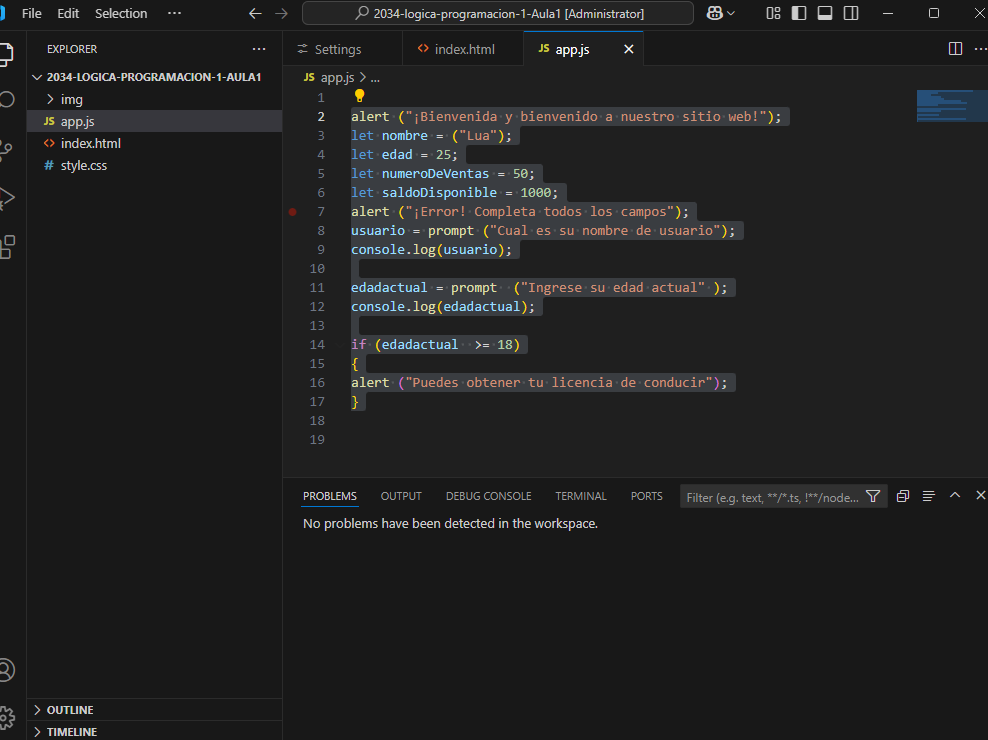Toggle Problems view as table or tree
The image size is (988, 740).
pyautogui.click(x=929, y=496)
